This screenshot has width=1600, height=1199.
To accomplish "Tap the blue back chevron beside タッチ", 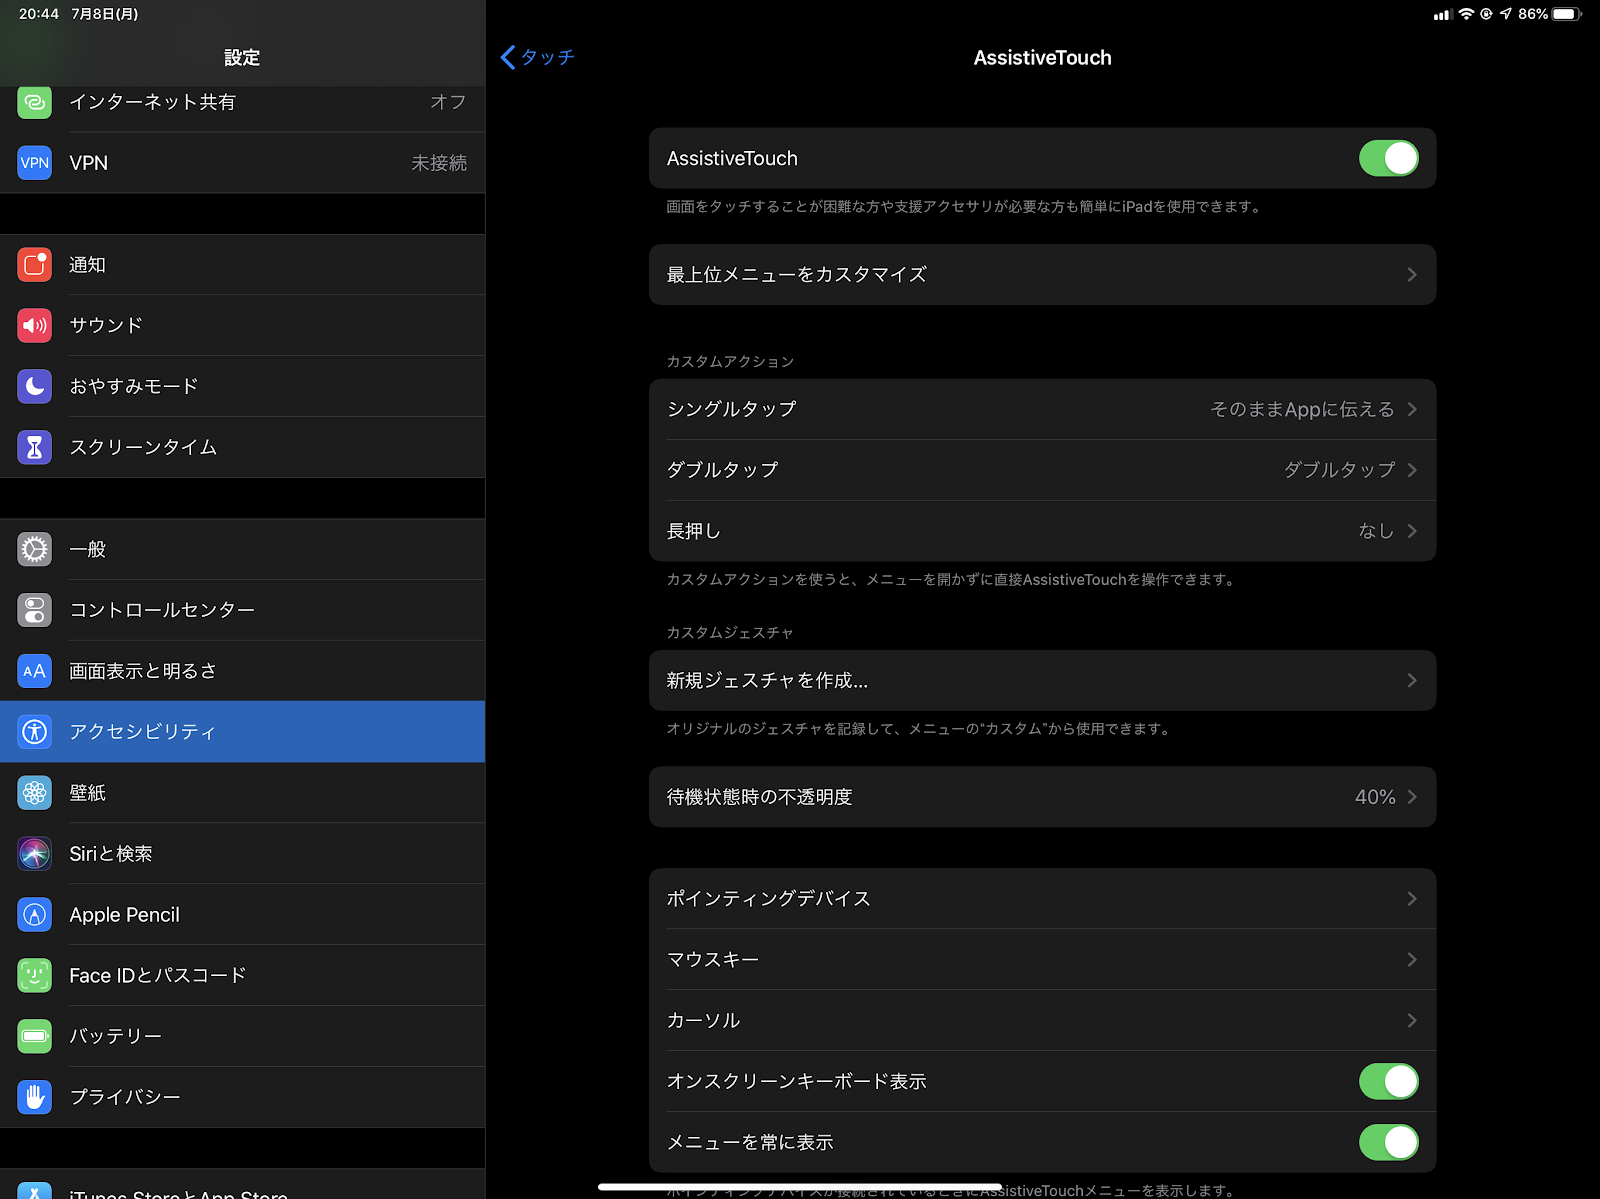I will click(508, 57).
